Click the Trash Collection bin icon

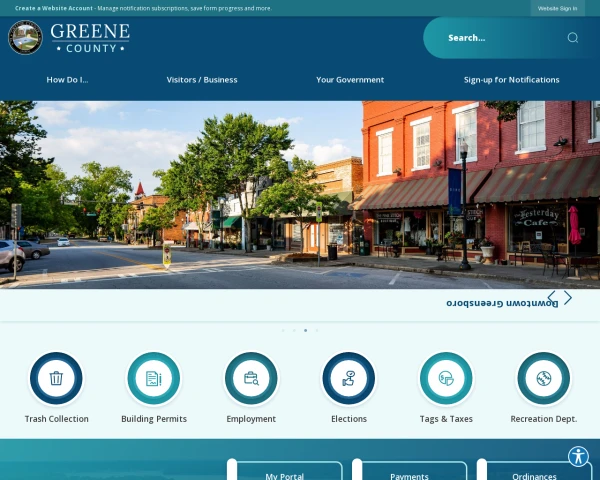click(x=56, y=378)
